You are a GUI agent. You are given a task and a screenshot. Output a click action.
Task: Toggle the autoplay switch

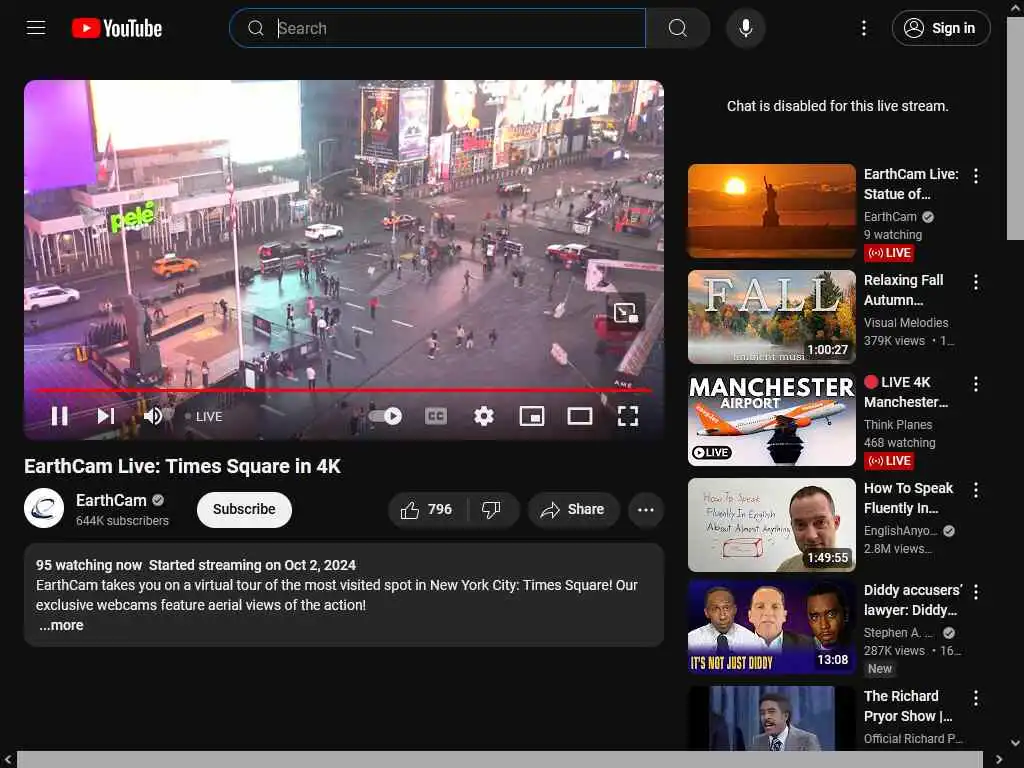pos(385,416)
